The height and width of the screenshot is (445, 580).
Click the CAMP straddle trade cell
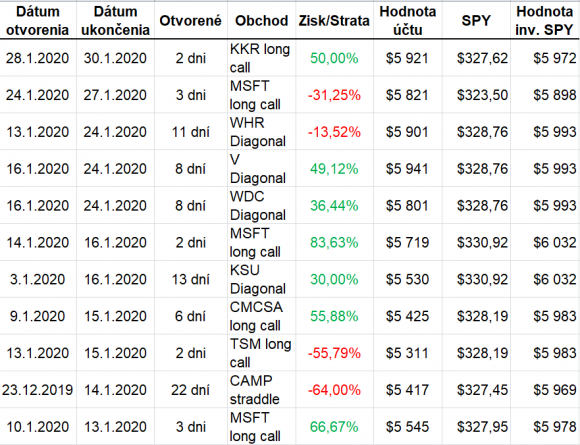click(x=261, y=390)
